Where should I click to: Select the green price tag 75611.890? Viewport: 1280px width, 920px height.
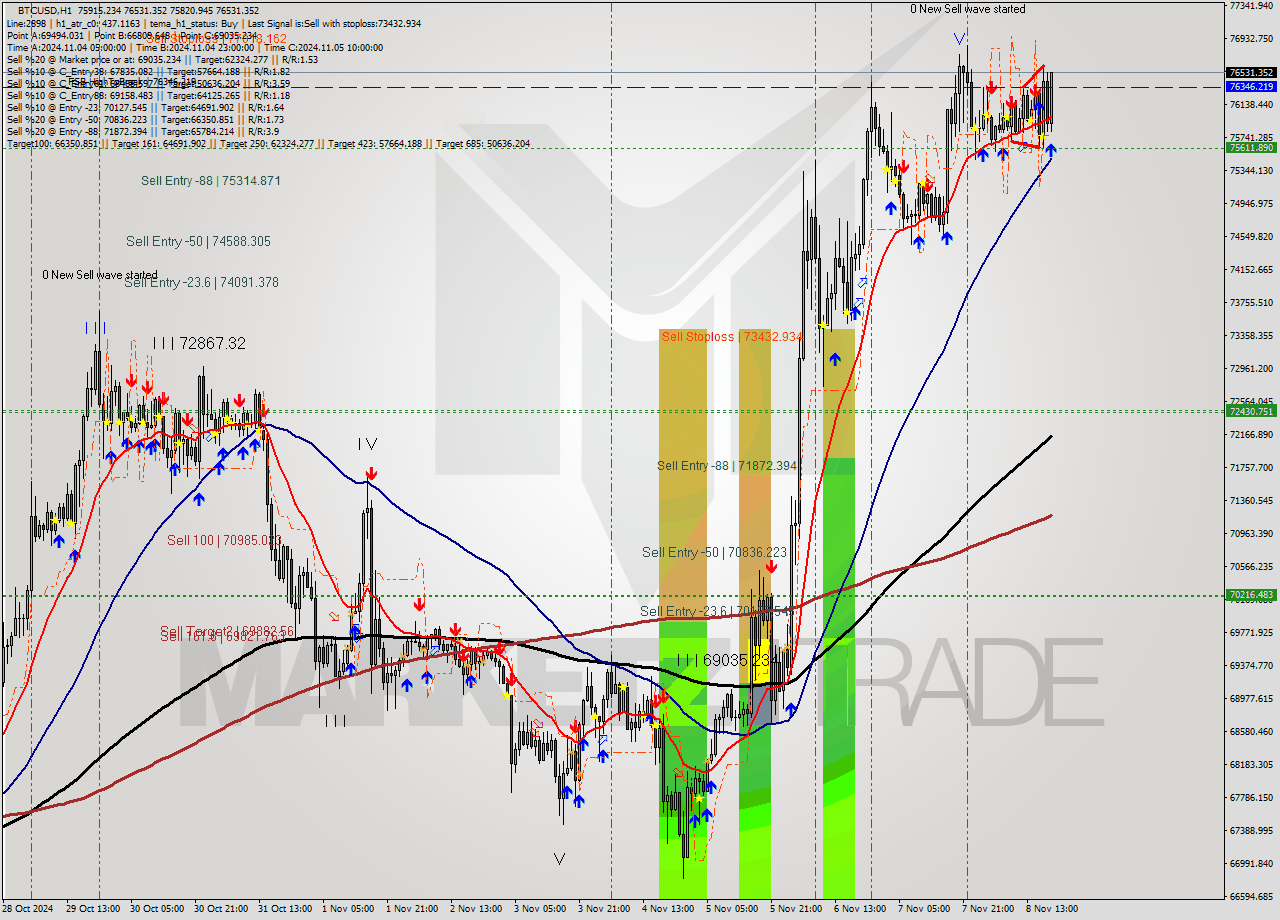pyautogui.click(x=1251, y=147)
